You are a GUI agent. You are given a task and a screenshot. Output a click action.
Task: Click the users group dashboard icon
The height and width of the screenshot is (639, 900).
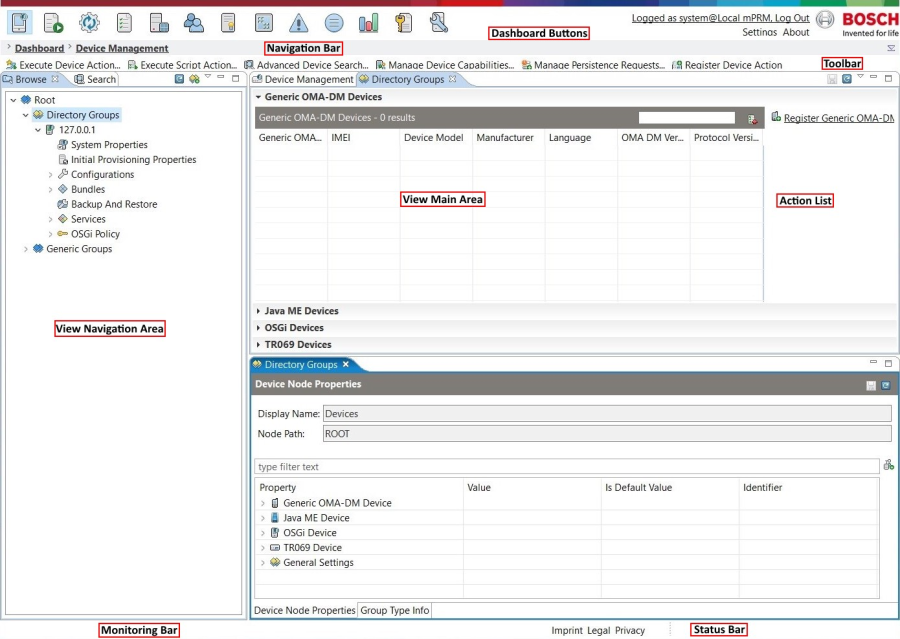click(193, 23)
